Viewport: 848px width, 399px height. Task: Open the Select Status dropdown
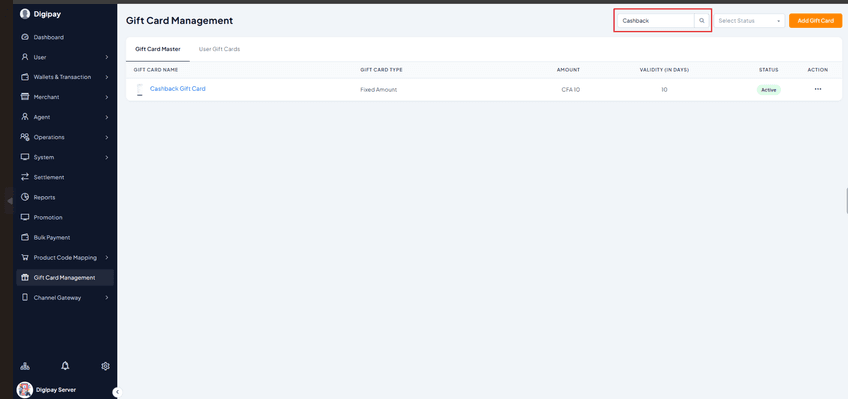click(750, 21)
